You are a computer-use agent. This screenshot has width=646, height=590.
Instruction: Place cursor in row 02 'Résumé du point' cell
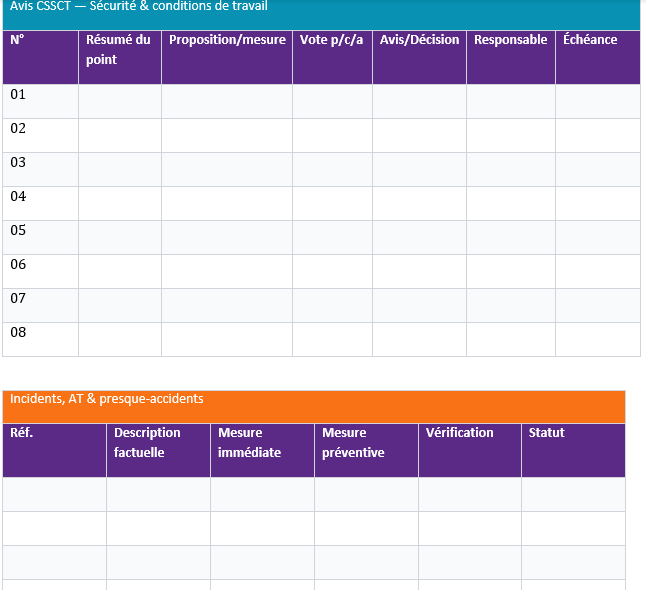[x=119, y=135]
